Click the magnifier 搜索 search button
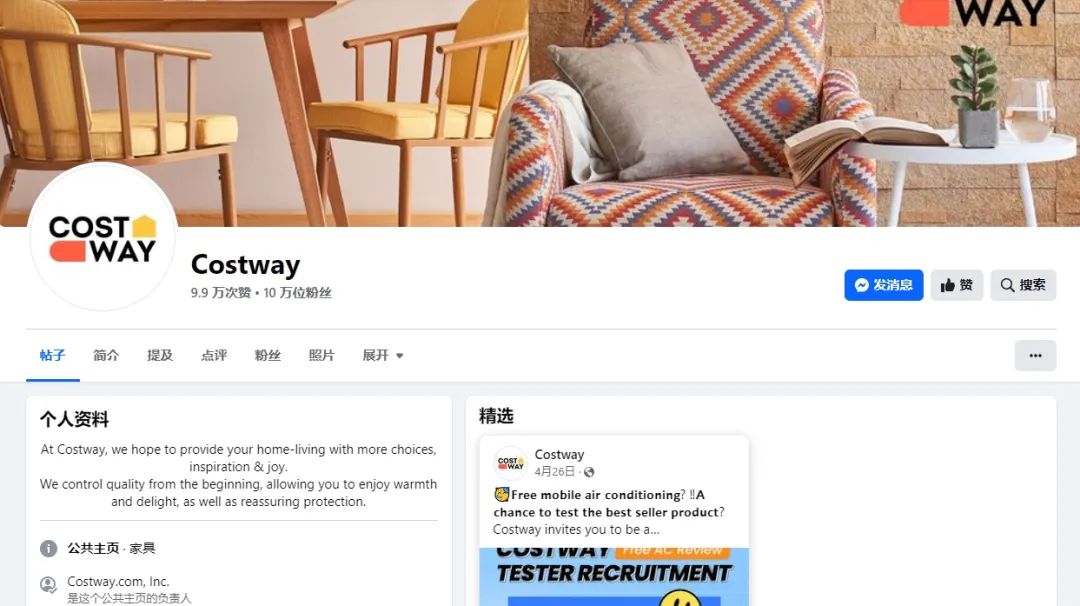The width and height of the screenshot is (1080, 606). pyautogui.click(x=1023, y=285)
